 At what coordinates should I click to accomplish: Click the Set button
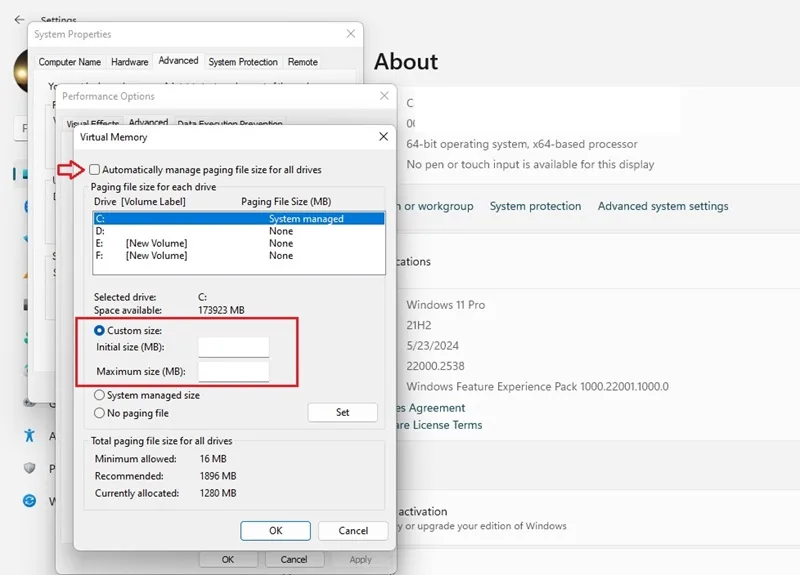click(x=343, y=412)
